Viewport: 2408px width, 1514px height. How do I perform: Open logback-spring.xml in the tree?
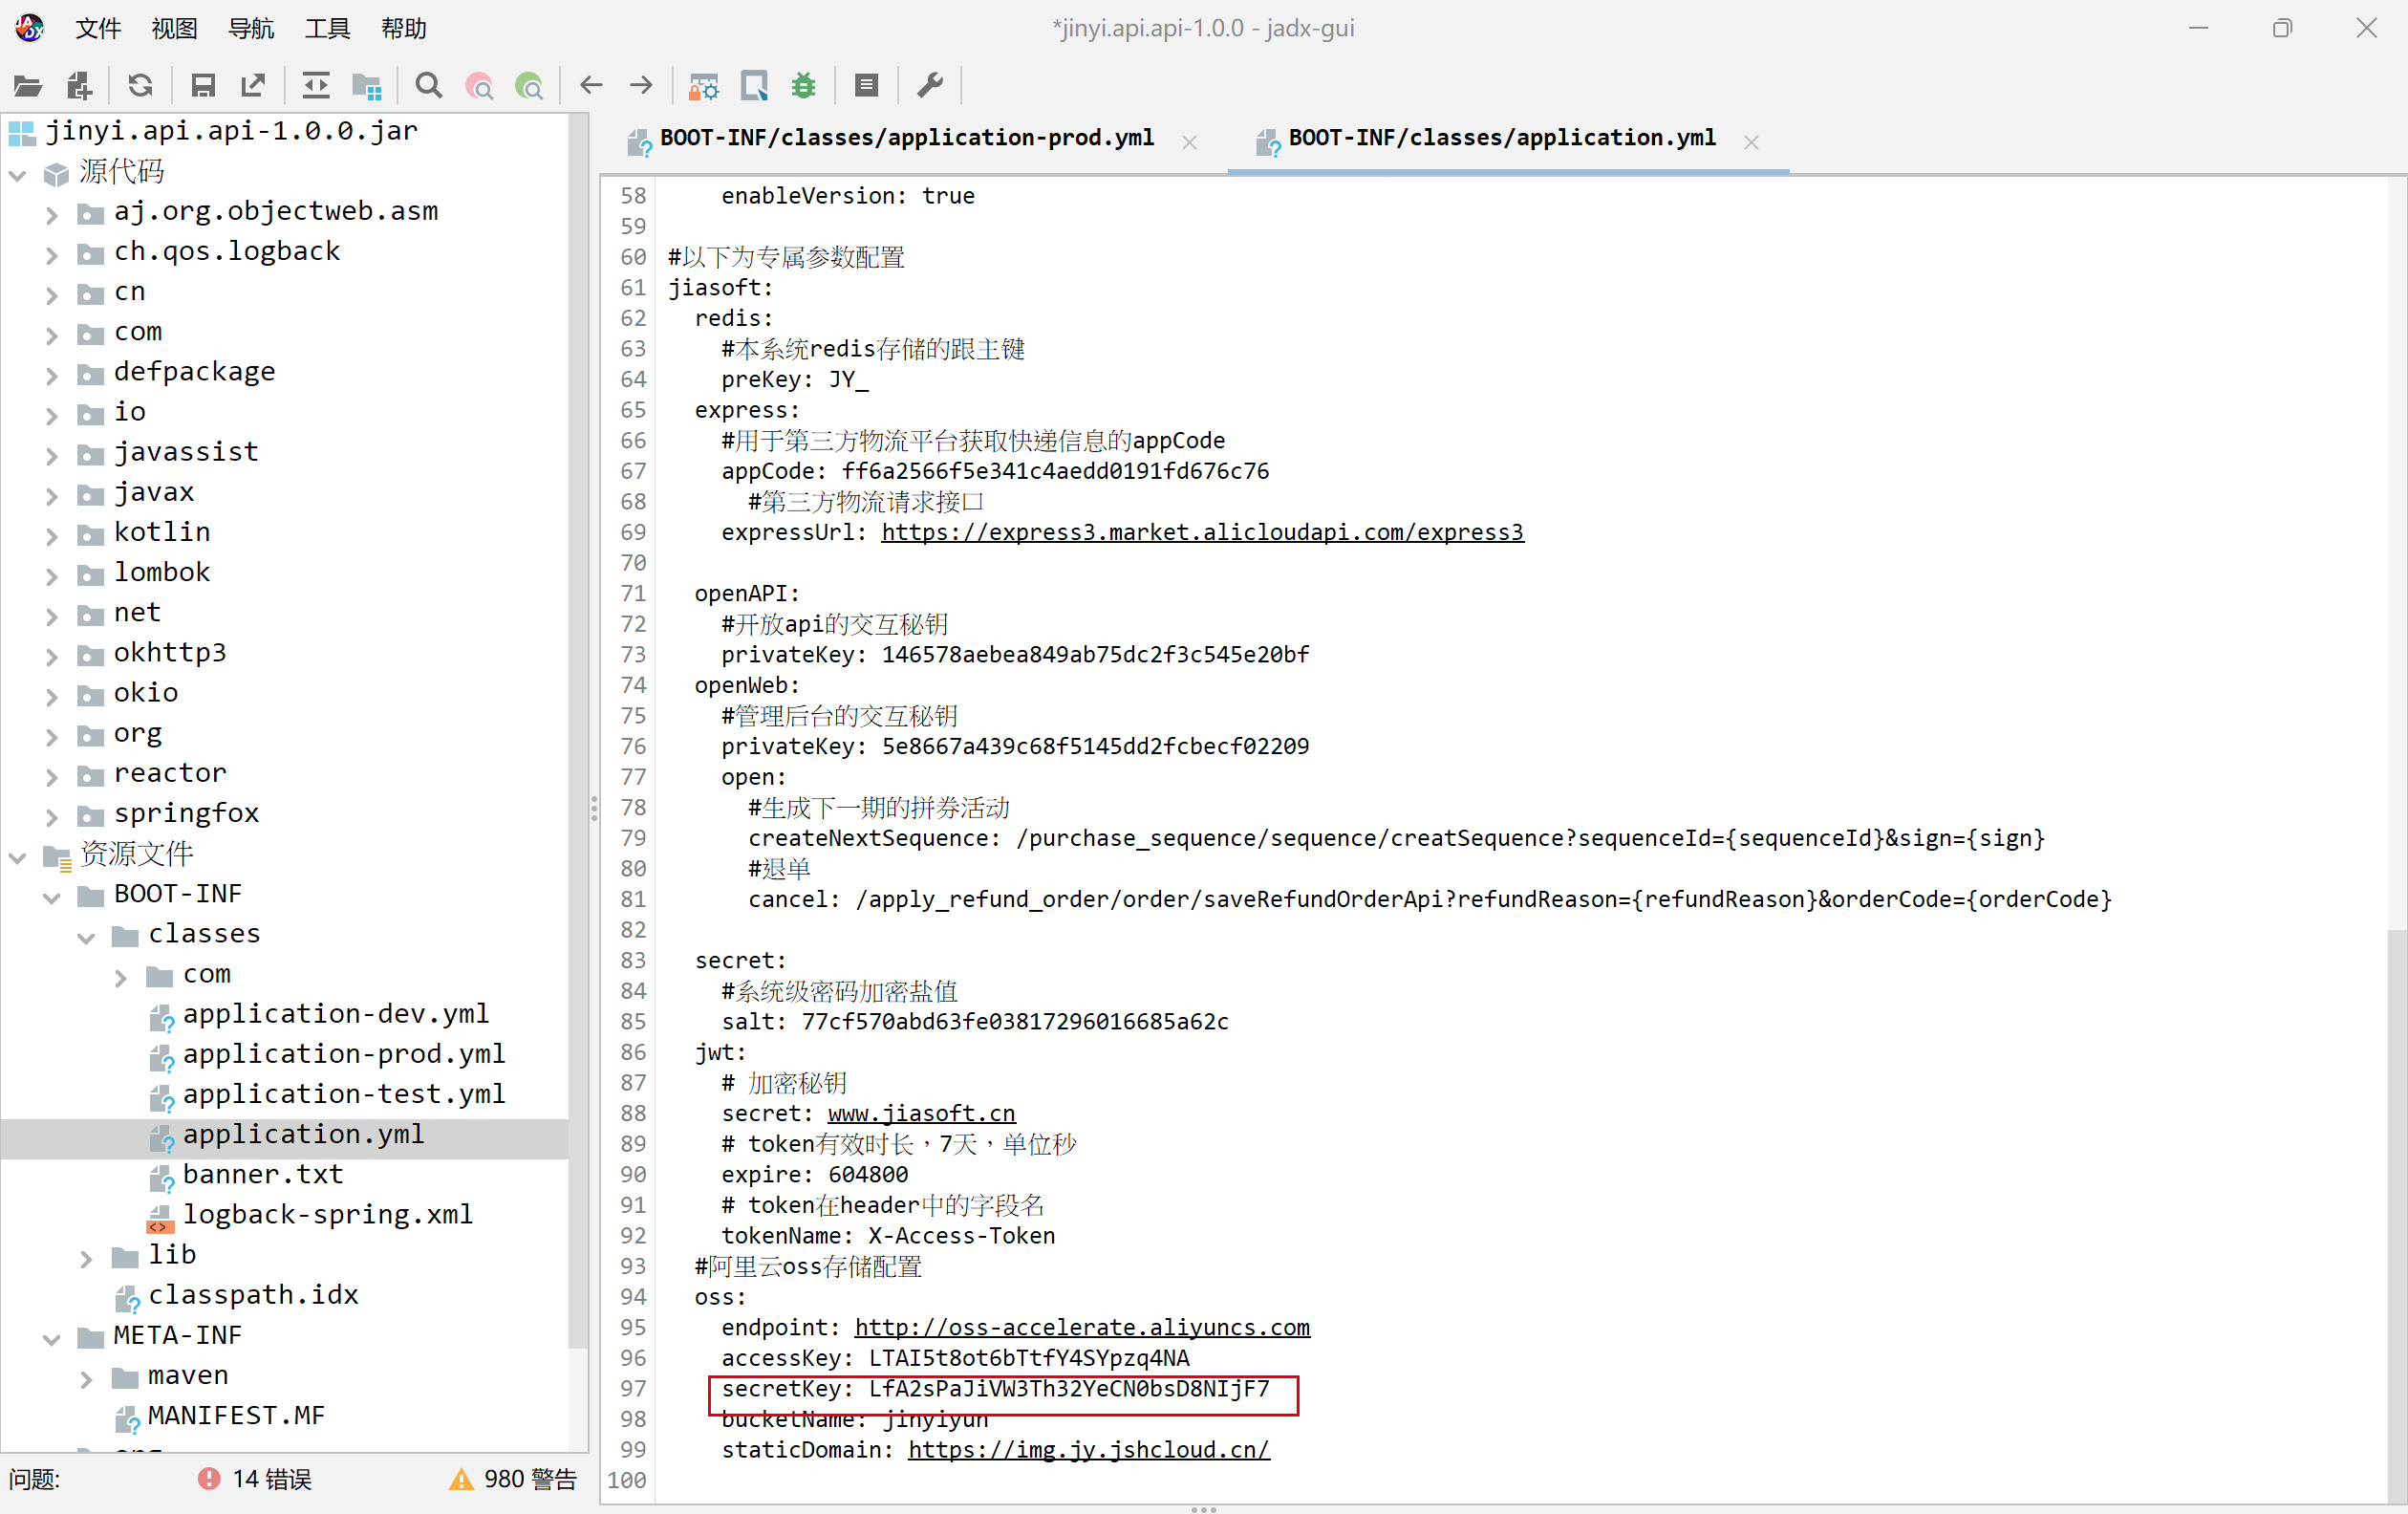coord(328,1214)
